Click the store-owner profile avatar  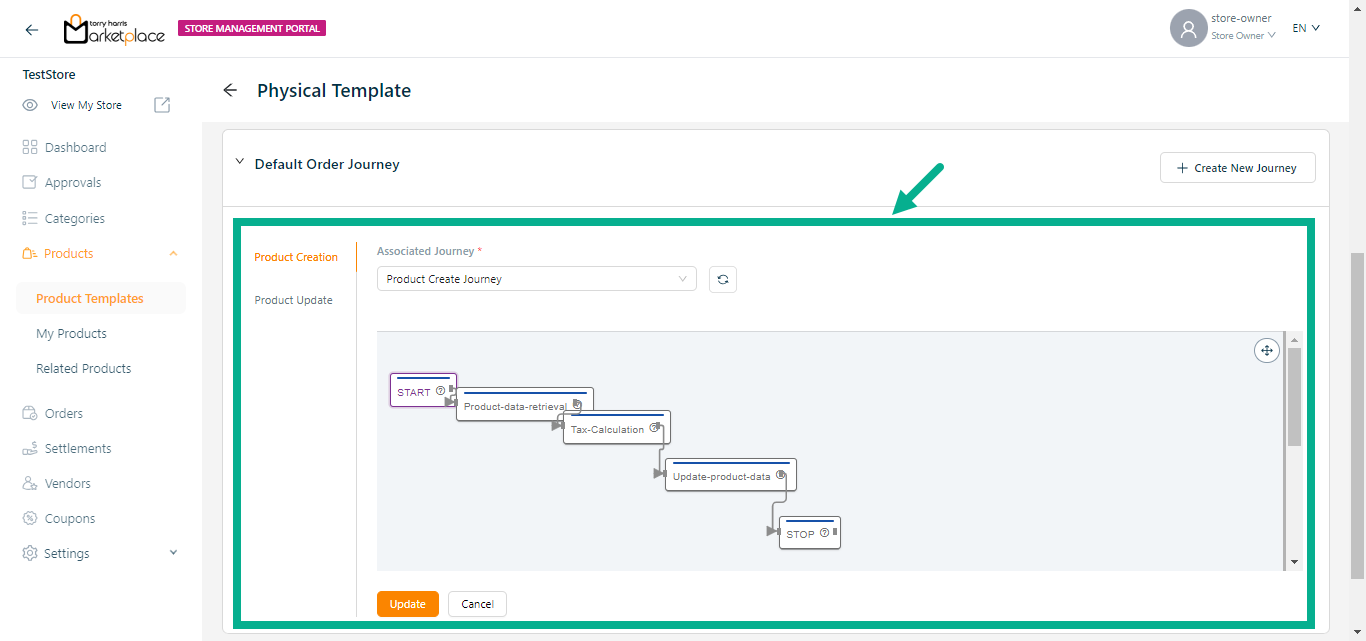[x=1188, y=28]
